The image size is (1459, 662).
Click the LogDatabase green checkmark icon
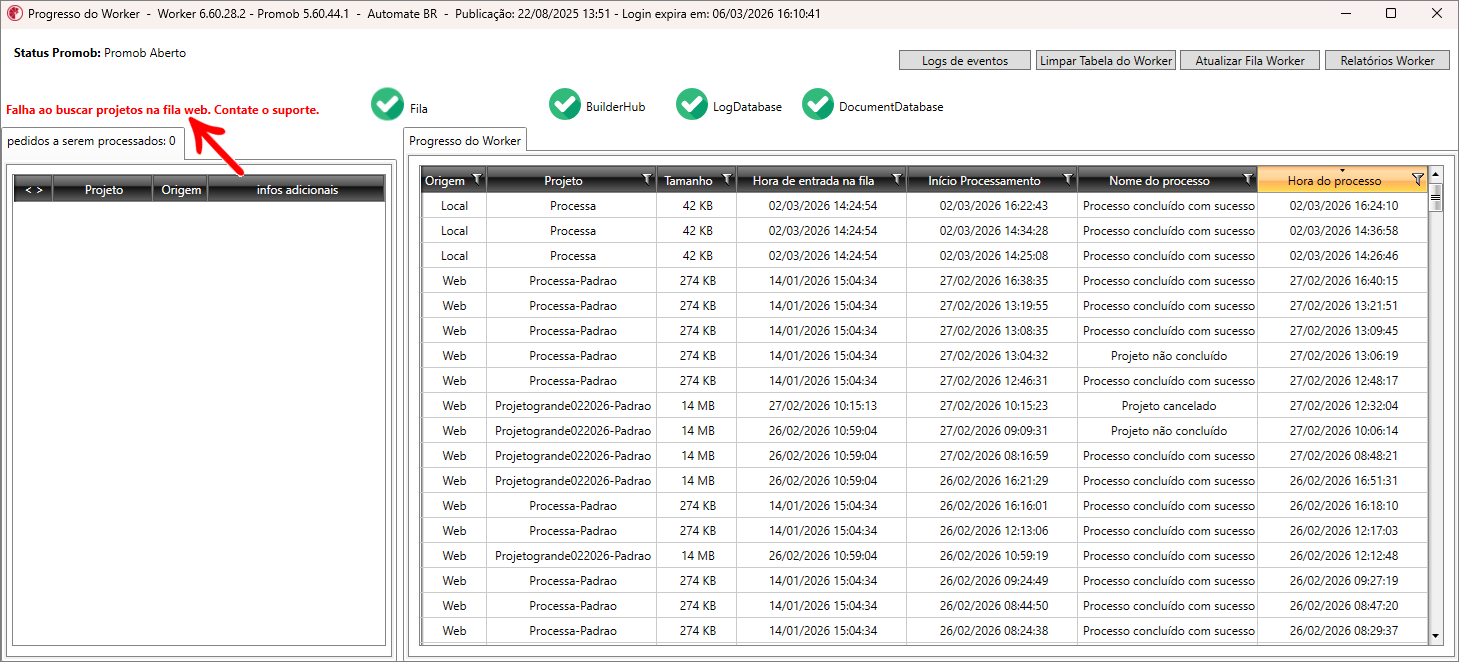[692, 105]
